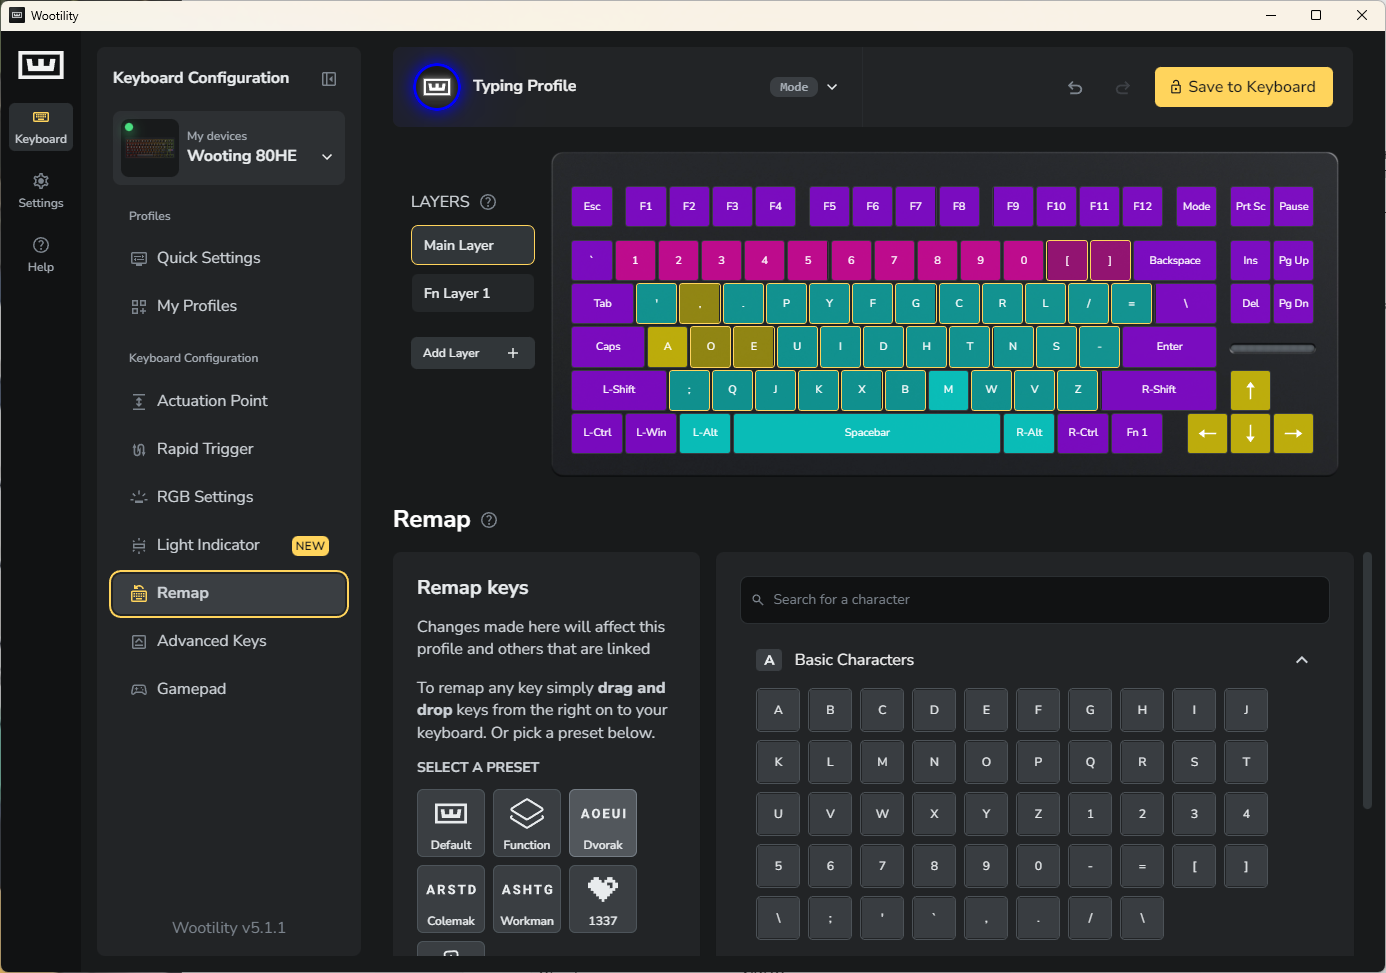Select the Spacebar on keyboard layout
This screenshot has height=973, width=1386.
(867, 433)
